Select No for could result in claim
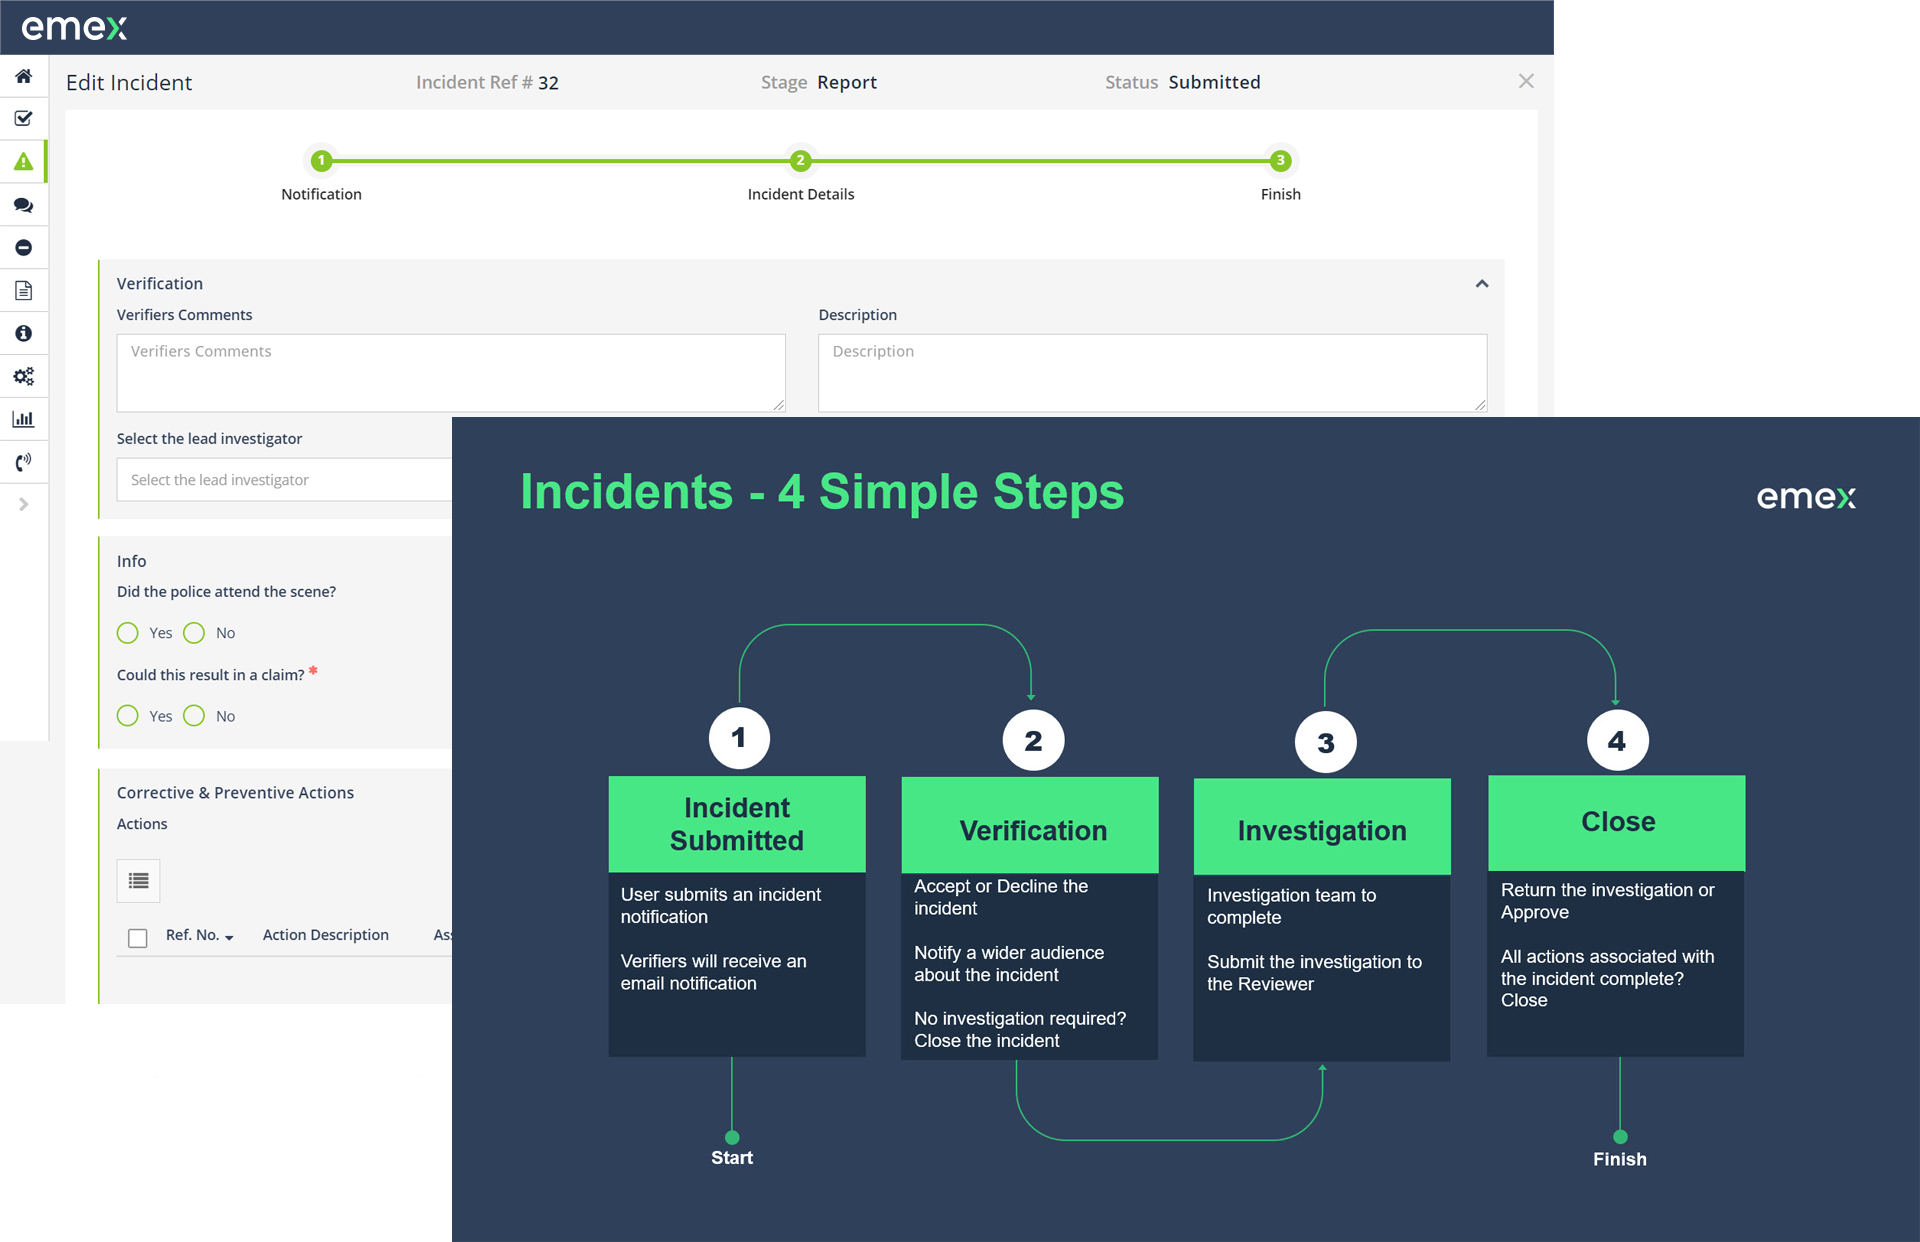Image resolution: width=1920 pixels, height=1242 pixels. [195, 716]
